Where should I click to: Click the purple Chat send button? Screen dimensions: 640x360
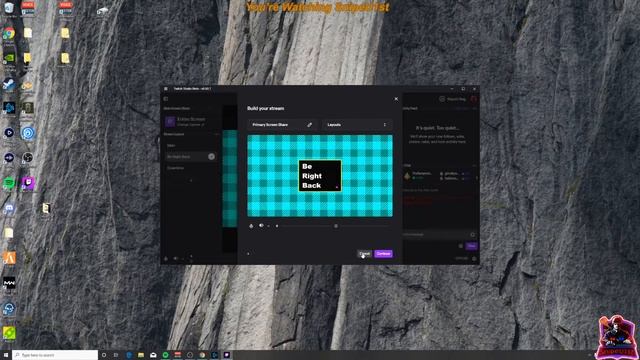471,246
